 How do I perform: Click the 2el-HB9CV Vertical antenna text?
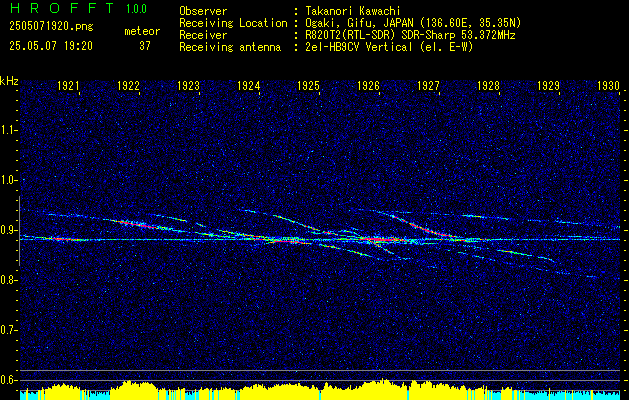(x=389, y=47)
